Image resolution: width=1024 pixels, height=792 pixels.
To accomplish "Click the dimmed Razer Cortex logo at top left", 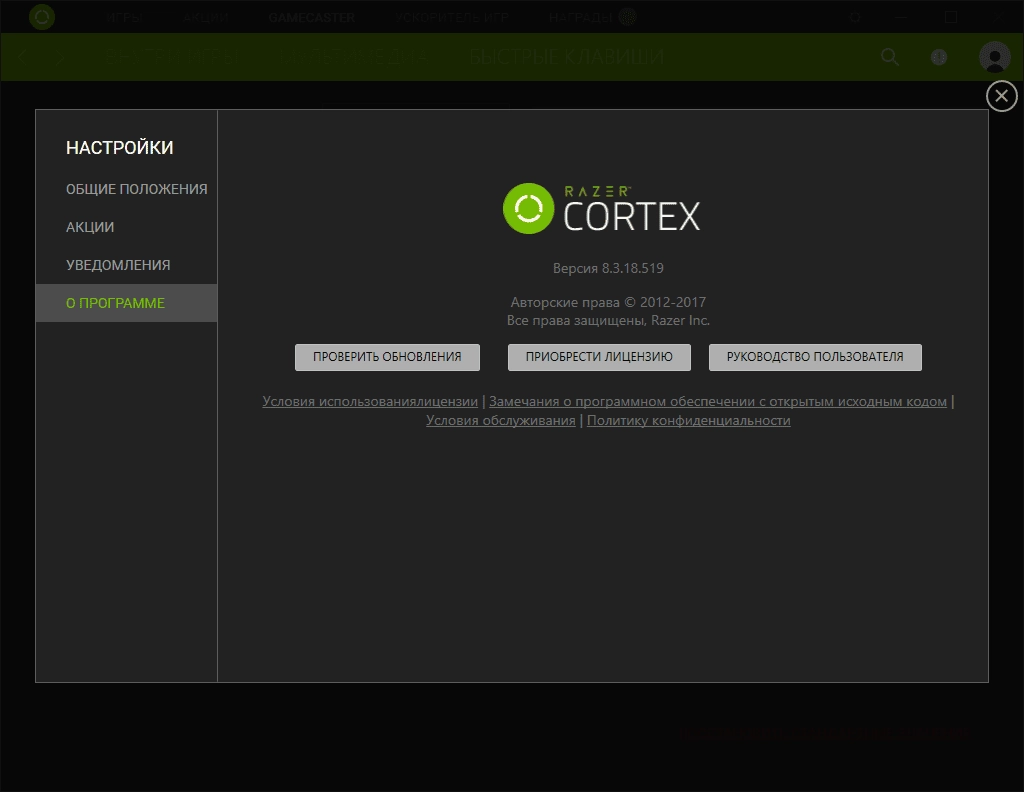I will pos(42,17).
